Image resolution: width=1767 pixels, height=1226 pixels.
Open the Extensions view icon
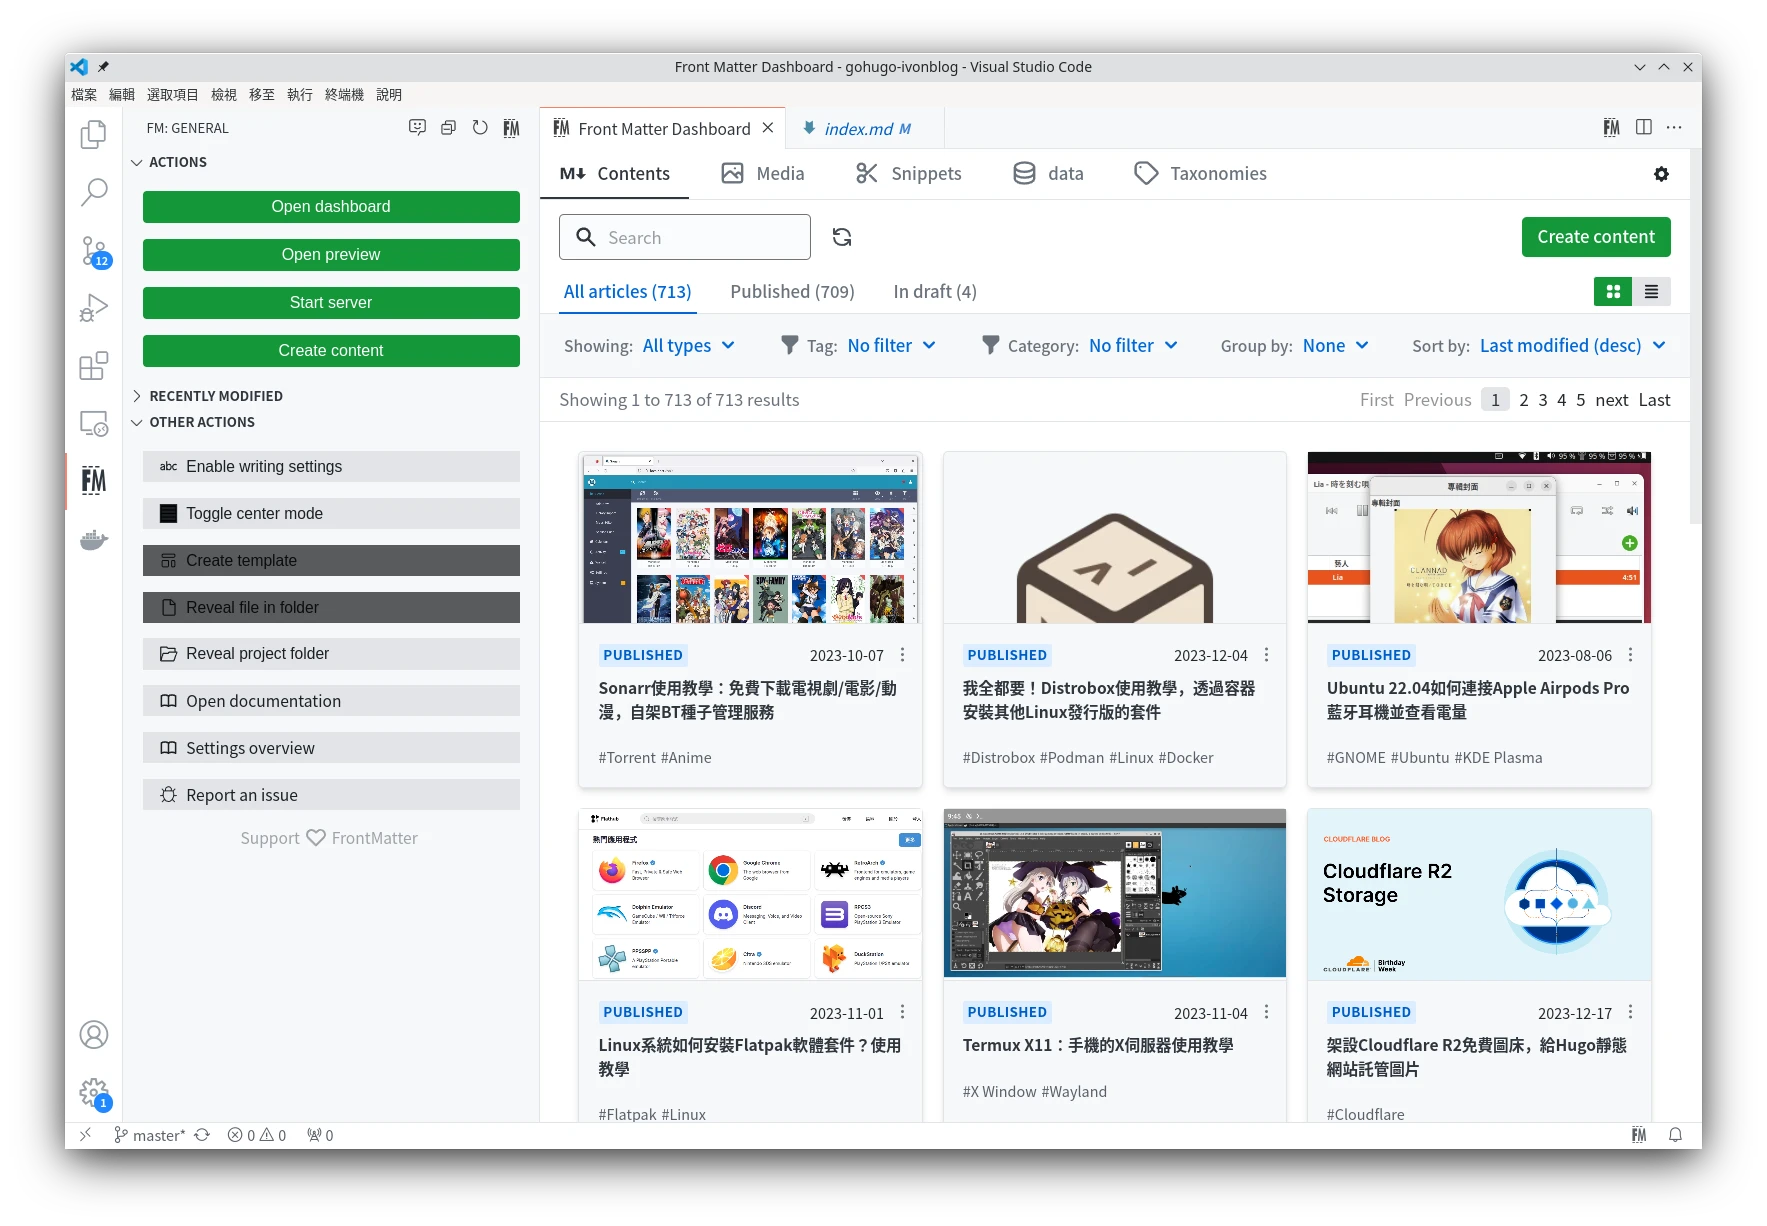93,366
